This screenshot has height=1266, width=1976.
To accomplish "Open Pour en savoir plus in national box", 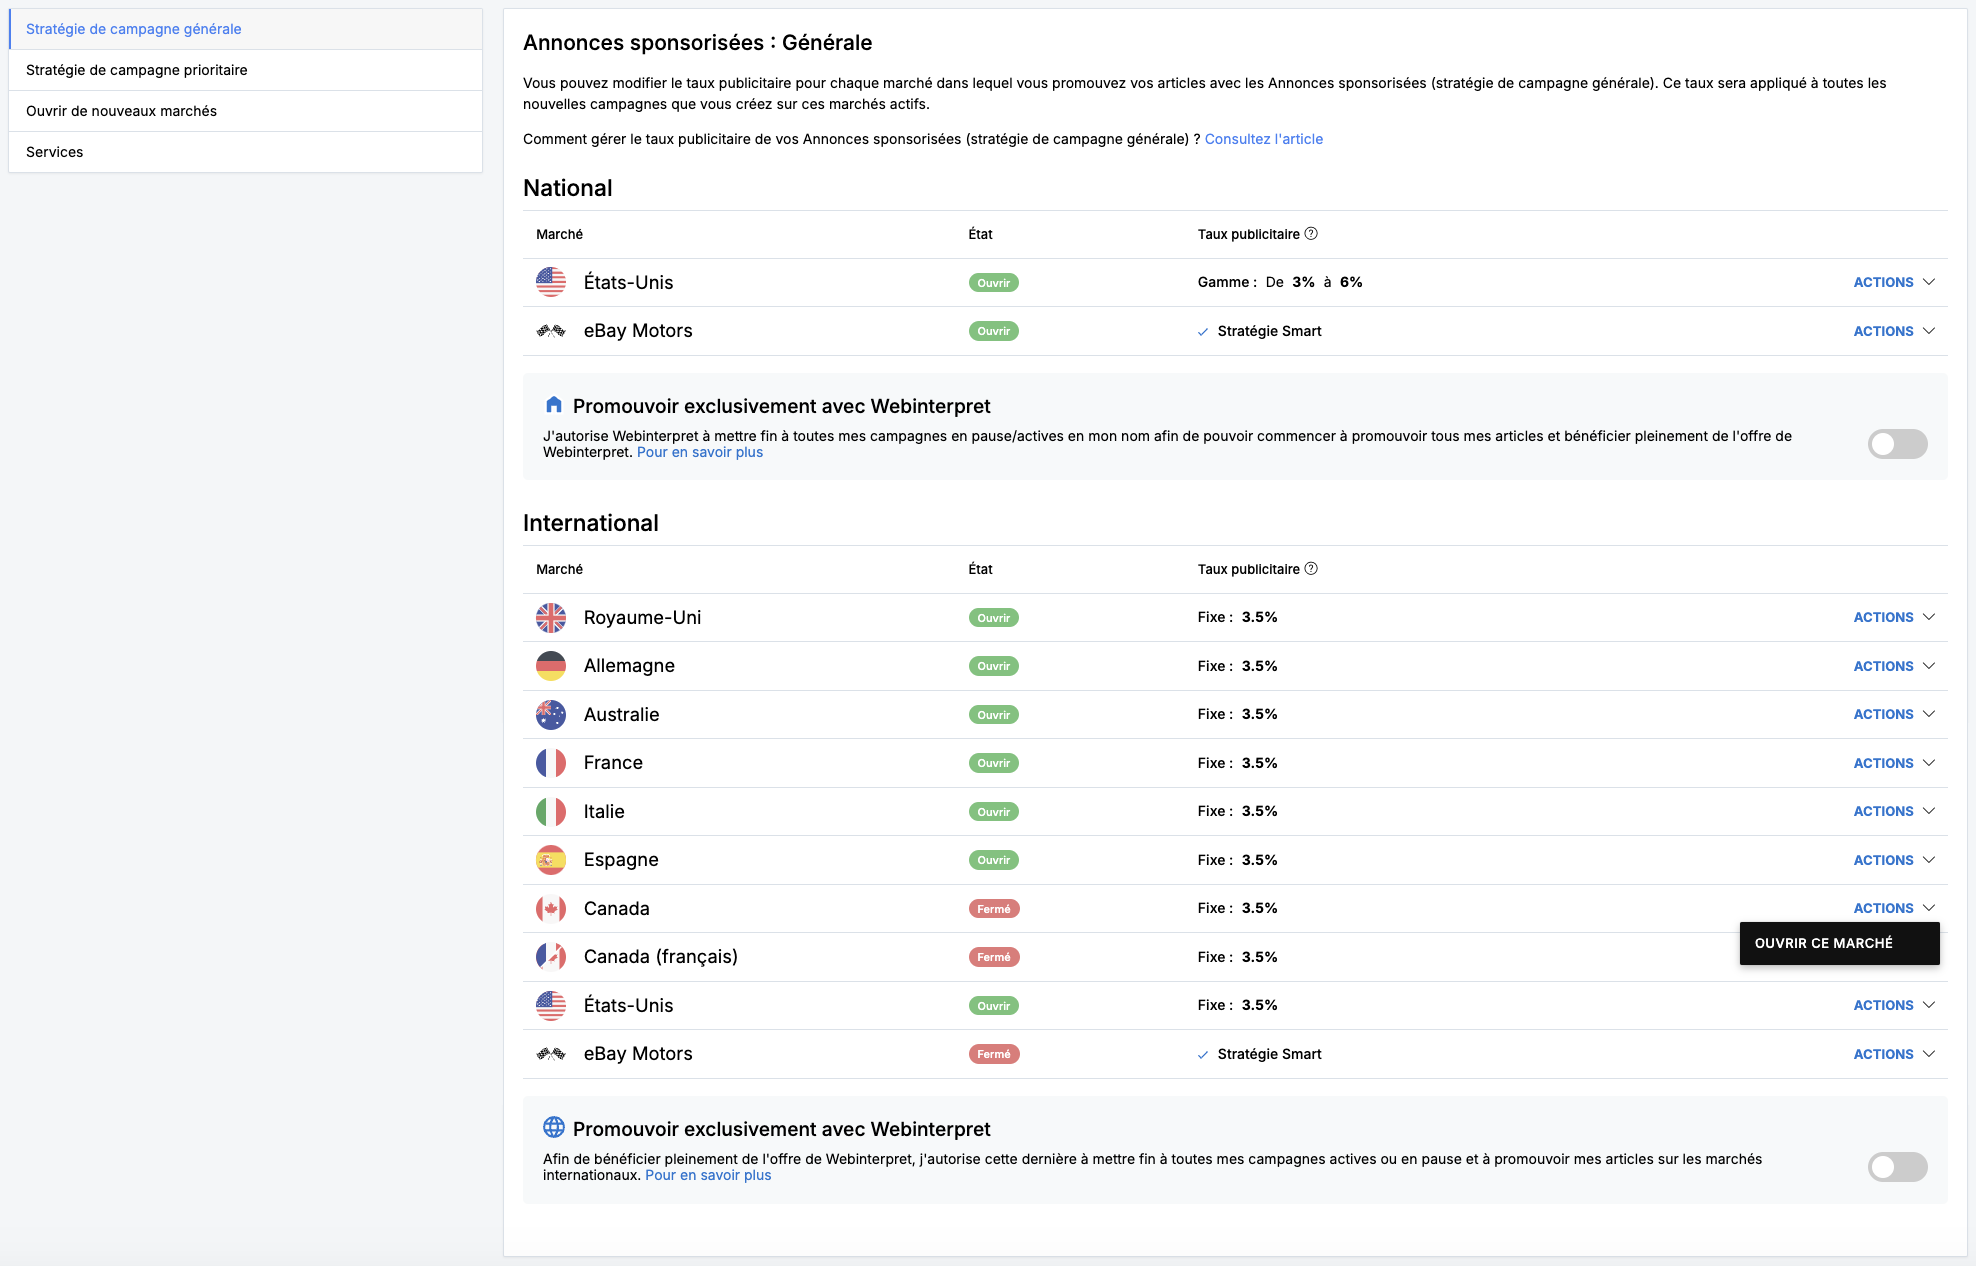I will pyautogui.click(x=699, y=452).
